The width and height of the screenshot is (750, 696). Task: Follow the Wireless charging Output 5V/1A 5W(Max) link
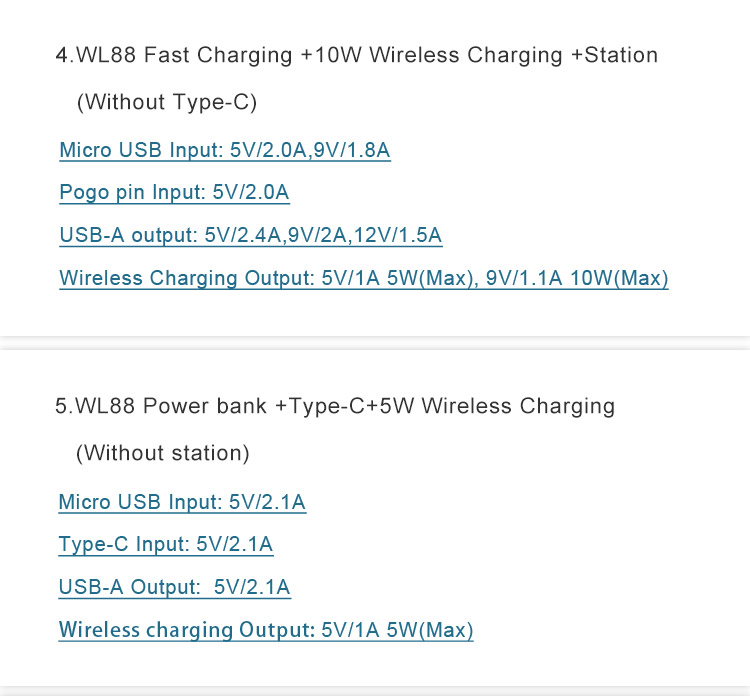coord(265,630)
